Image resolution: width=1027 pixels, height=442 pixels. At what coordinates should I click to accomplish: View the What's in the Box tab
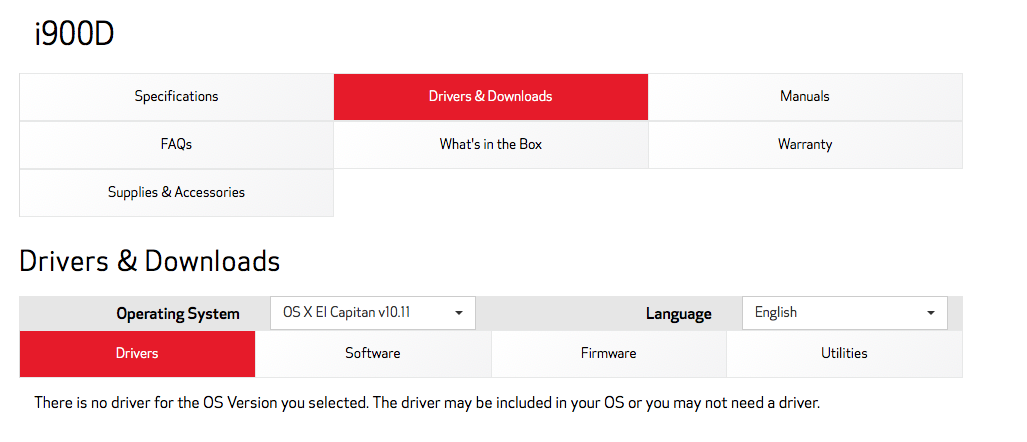(x=491, y=145)
